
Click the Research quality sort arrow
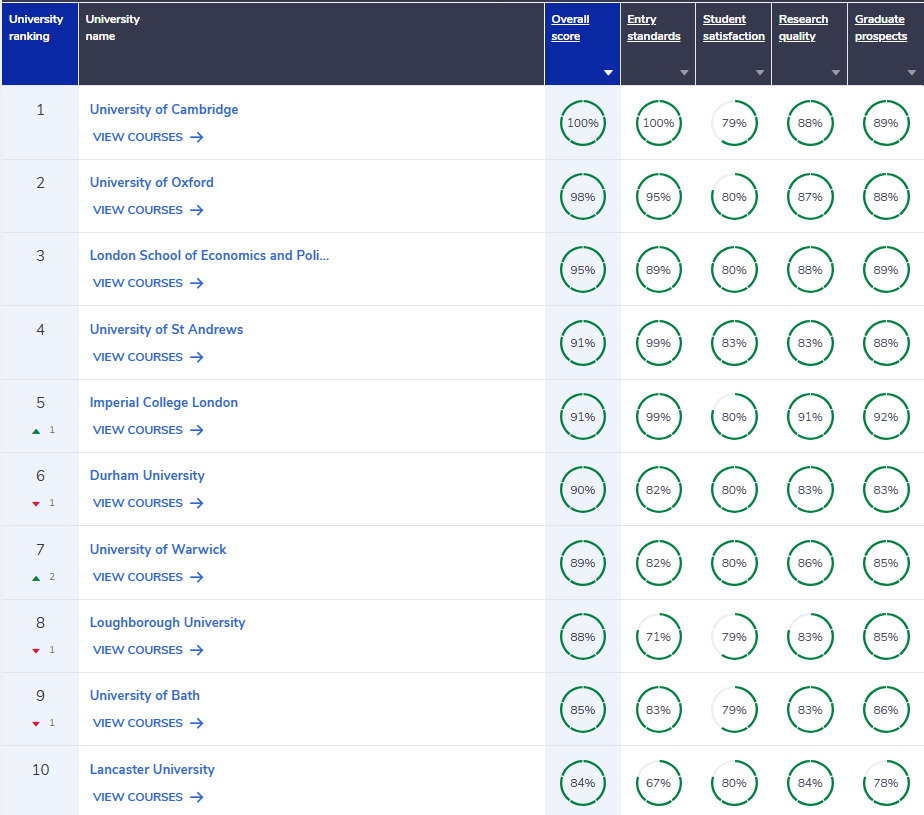(836, 72)
